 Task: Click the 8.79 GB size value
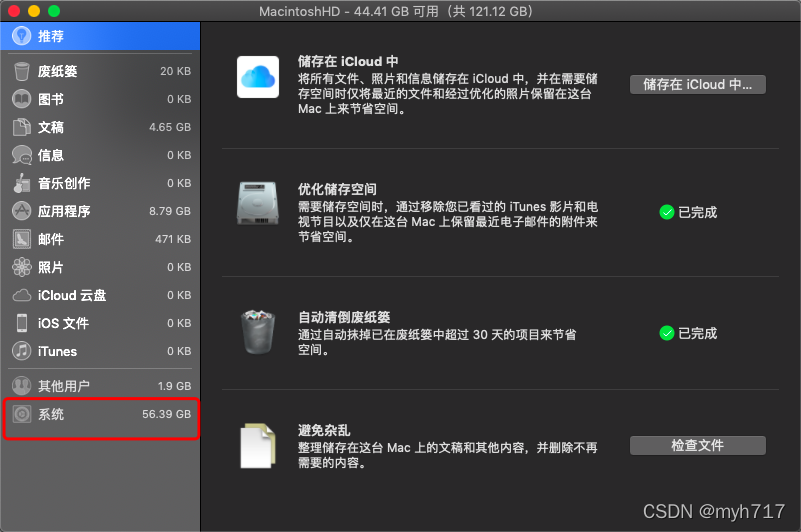(170, 211)
